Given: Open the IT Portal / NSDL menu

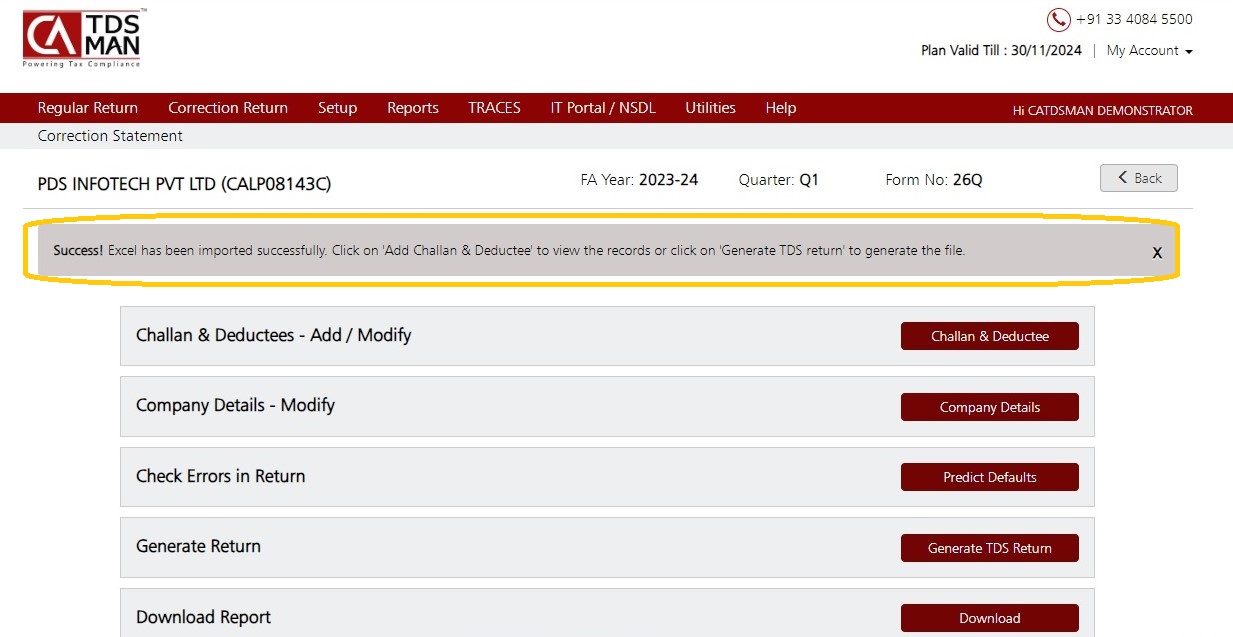Looking at the screenshot, I should [x=603, y=108].
